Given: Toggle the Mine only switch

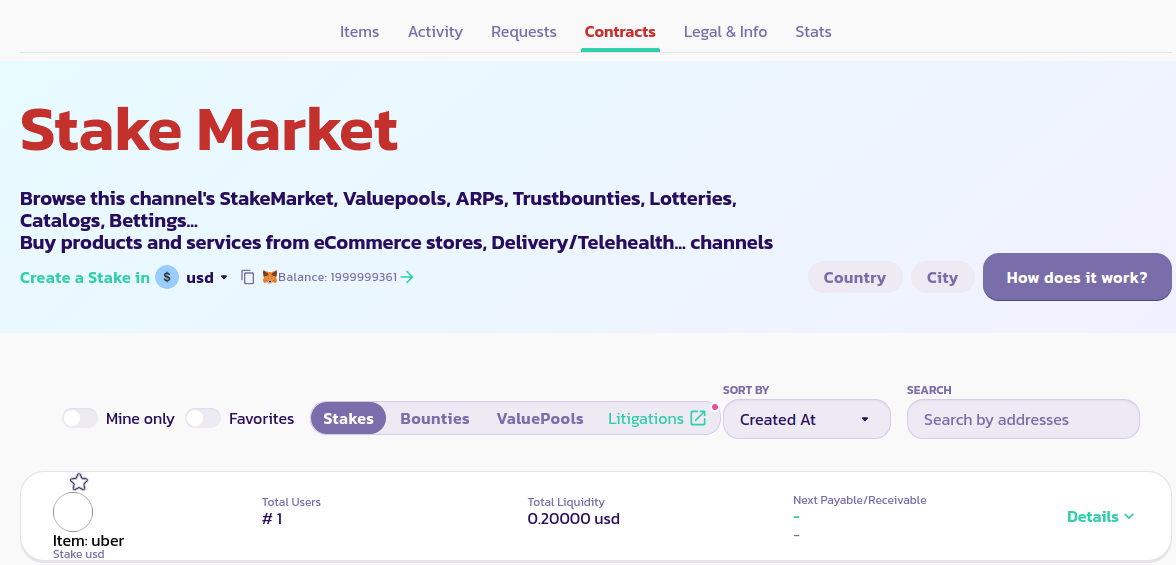Looking at the screenshot, I should [80, 418].
